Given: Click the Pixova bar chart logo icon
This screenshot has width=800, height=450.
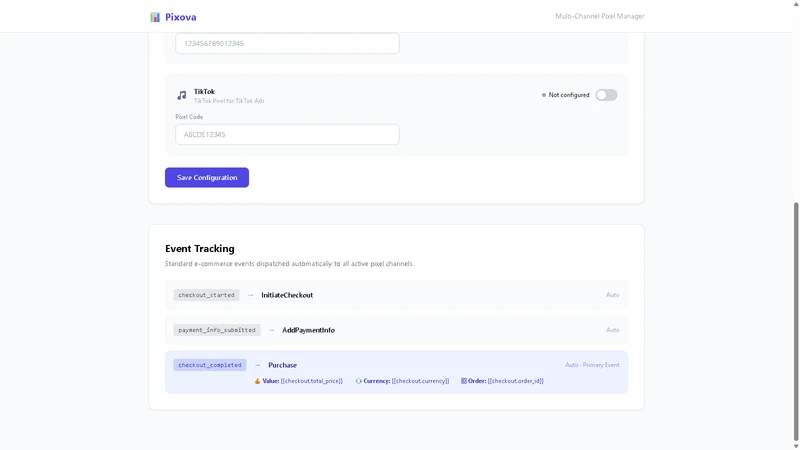Looking at the screenshot, I should (x=155, y=17).
